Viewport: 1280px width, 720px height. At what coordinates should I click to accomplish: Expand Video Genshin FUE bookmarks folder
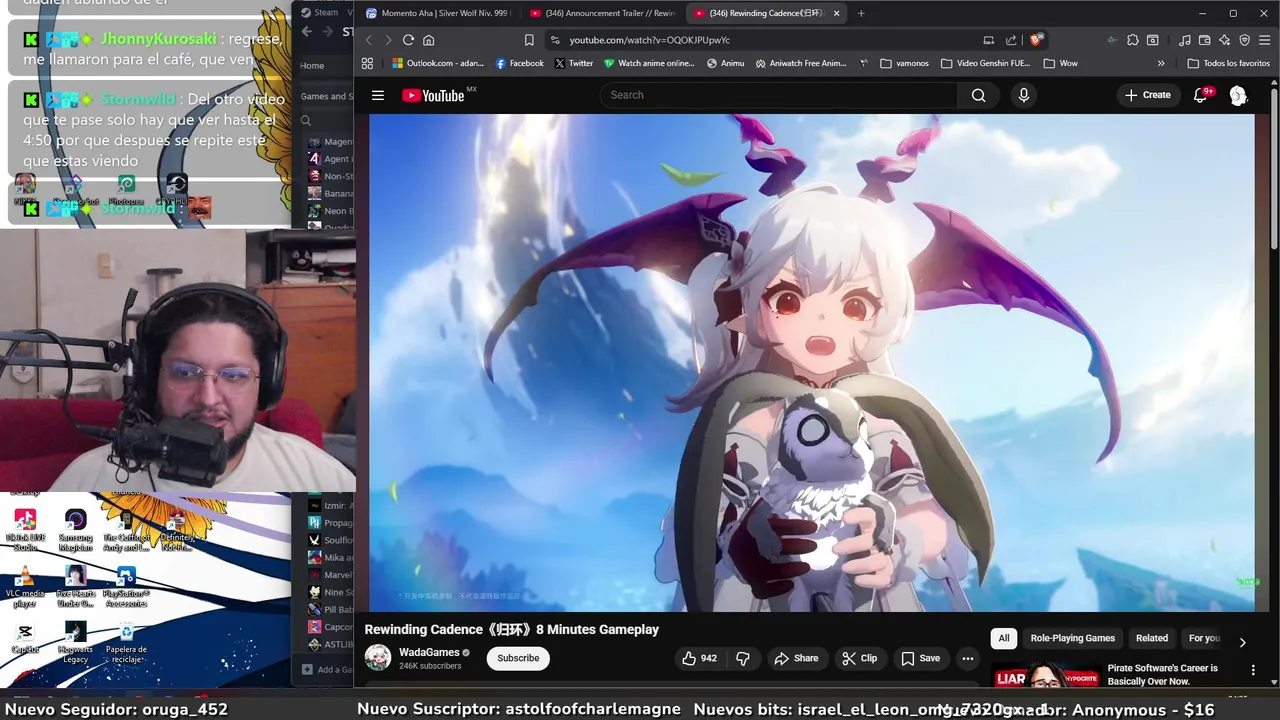(986, 63)
